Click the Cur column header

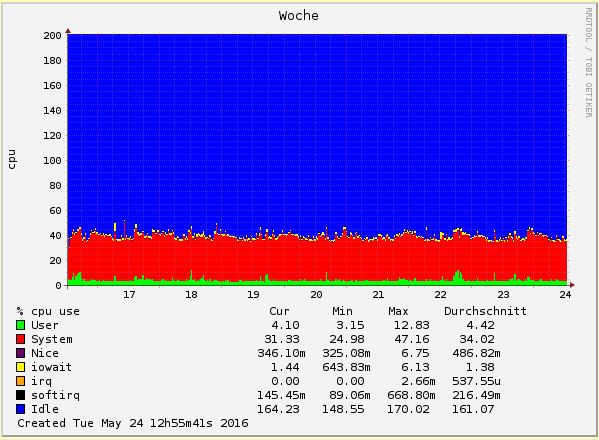click(x=279, y=311)
